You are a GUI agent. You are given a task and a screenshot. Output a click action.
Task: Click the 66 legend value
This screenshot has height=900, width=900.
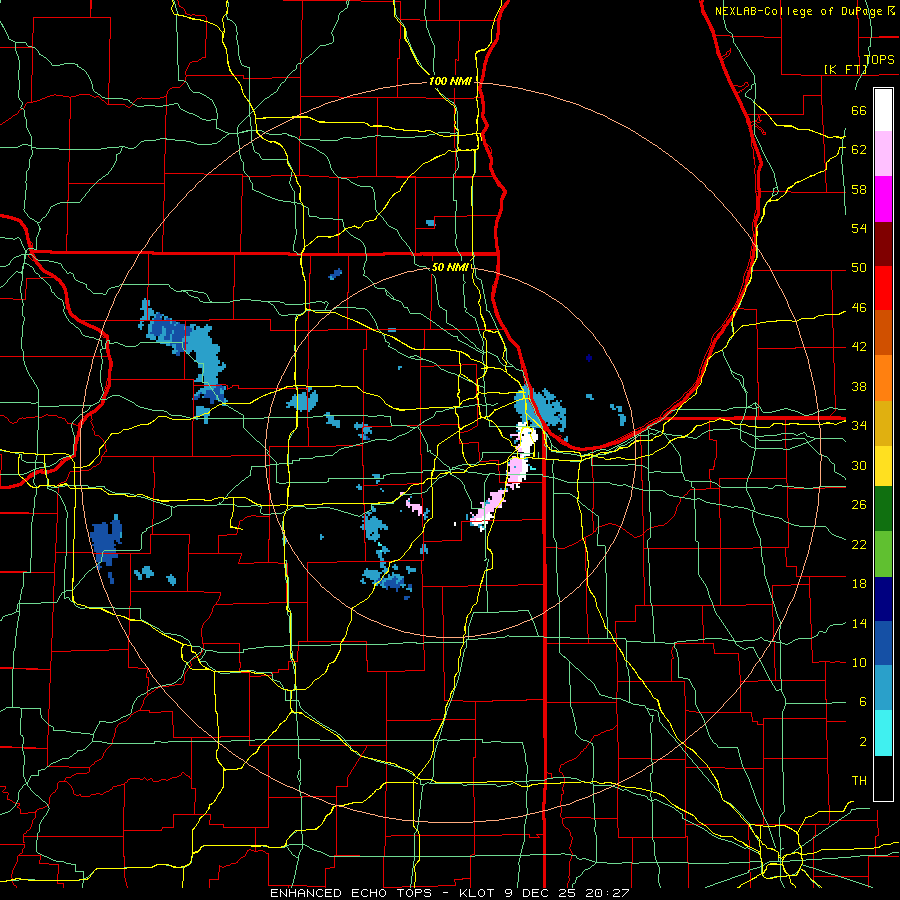859,110
